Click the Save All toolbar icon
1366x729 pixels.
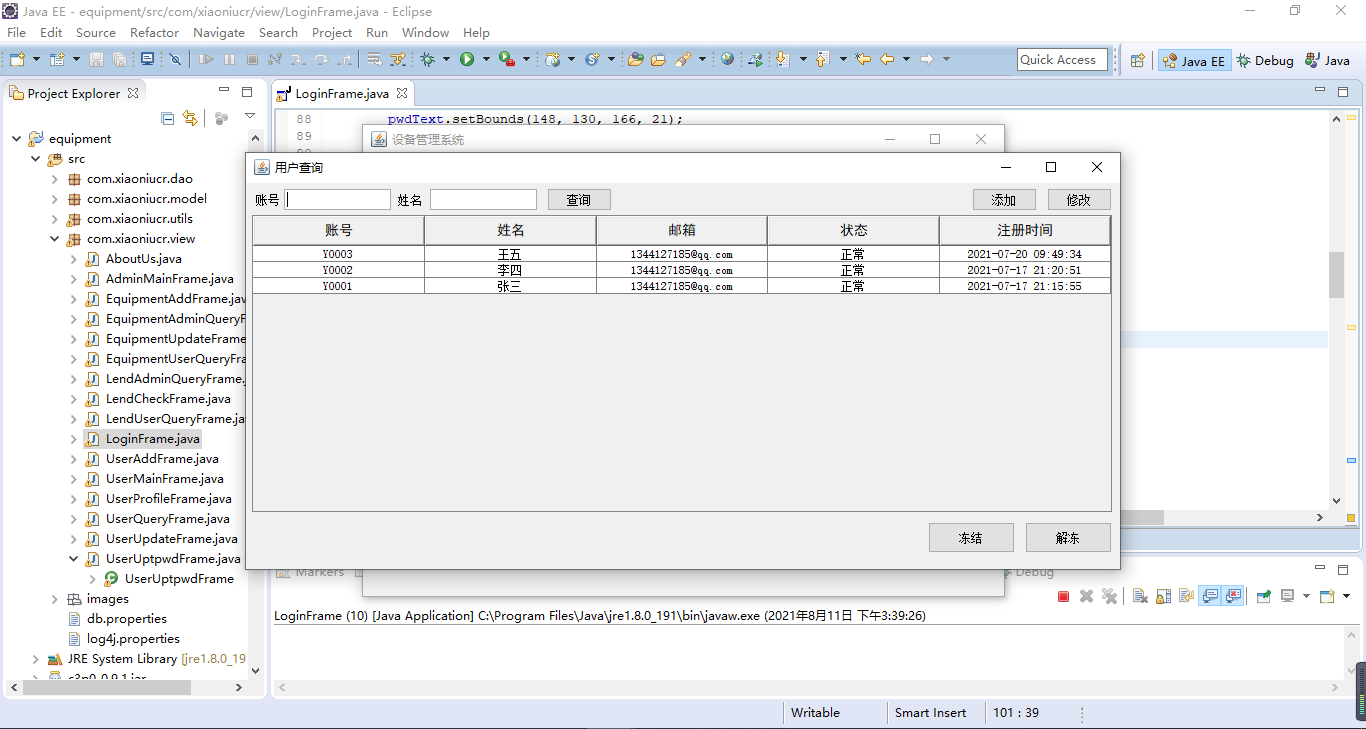tap(120, 60)
